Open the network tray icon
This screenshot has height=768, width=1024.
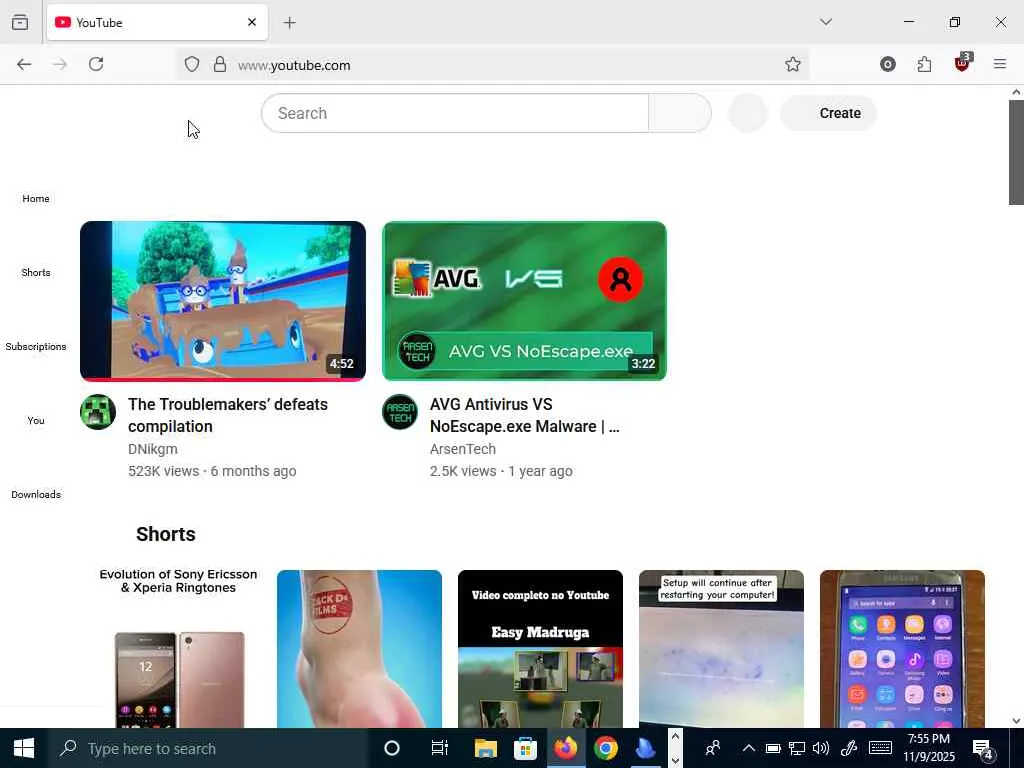click(797, 748)
